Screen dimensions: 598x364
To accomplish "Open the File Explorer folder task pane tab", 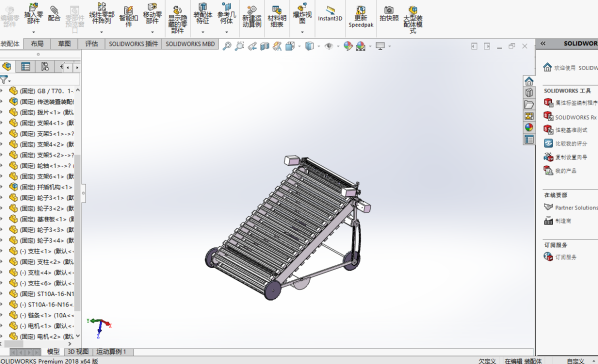I will point(529,104).
